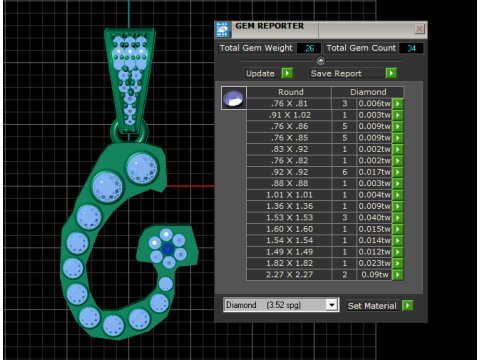Click the green arrow for row 2.27 X 2.27

click(398, 275)
